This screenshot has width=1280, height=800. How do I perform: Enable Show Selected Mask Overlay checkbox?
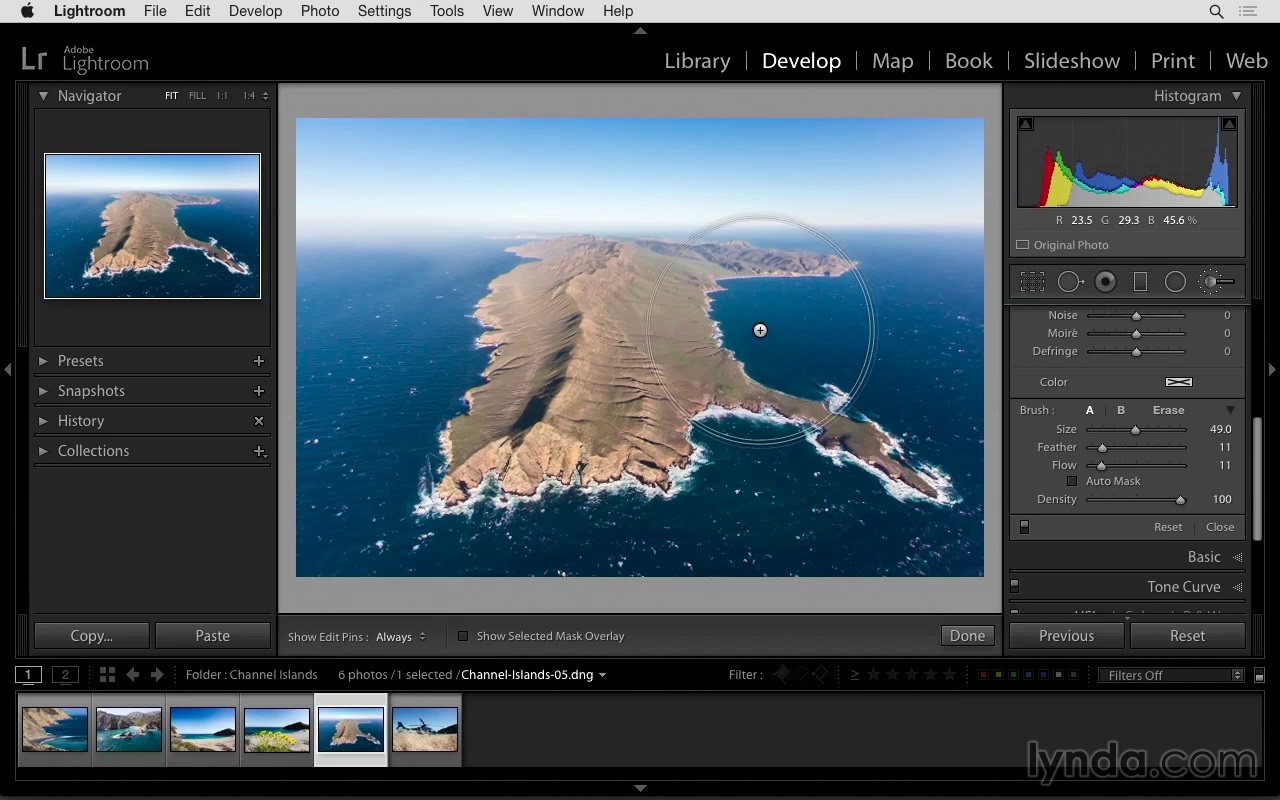click(463, 636)
